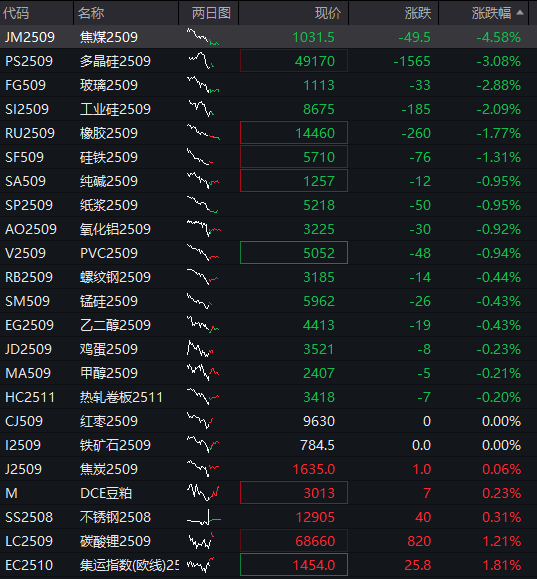
Task: Open the 螺纹钢2509 two-day mini chart
Action: [x=202, y=277]
